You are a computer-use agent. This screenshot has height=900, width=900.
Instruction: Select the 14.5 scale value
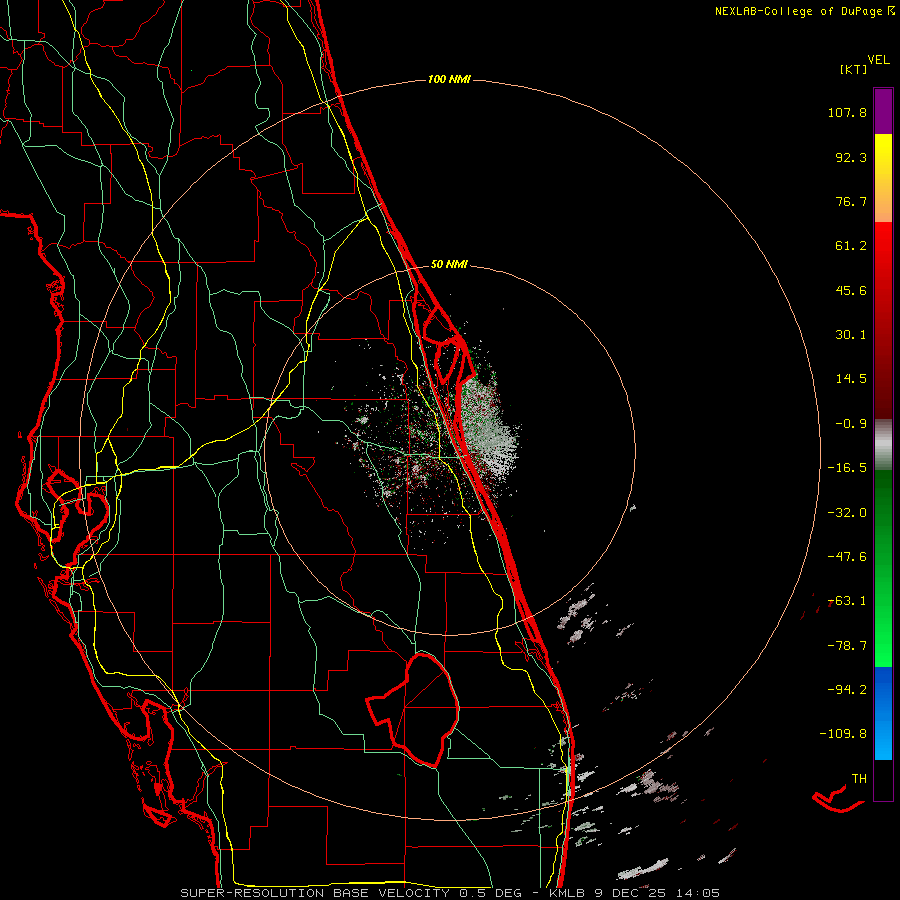[851, 379]
